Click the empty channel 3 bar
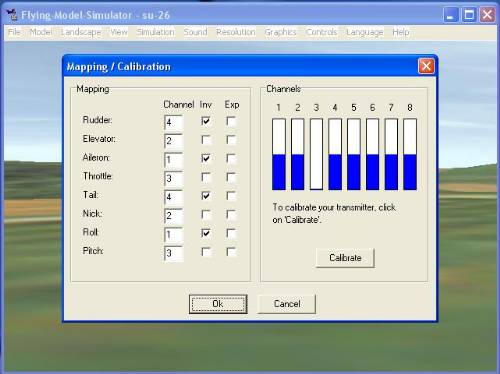The height and width of the screenshot is (374, 500). [316, 154]
